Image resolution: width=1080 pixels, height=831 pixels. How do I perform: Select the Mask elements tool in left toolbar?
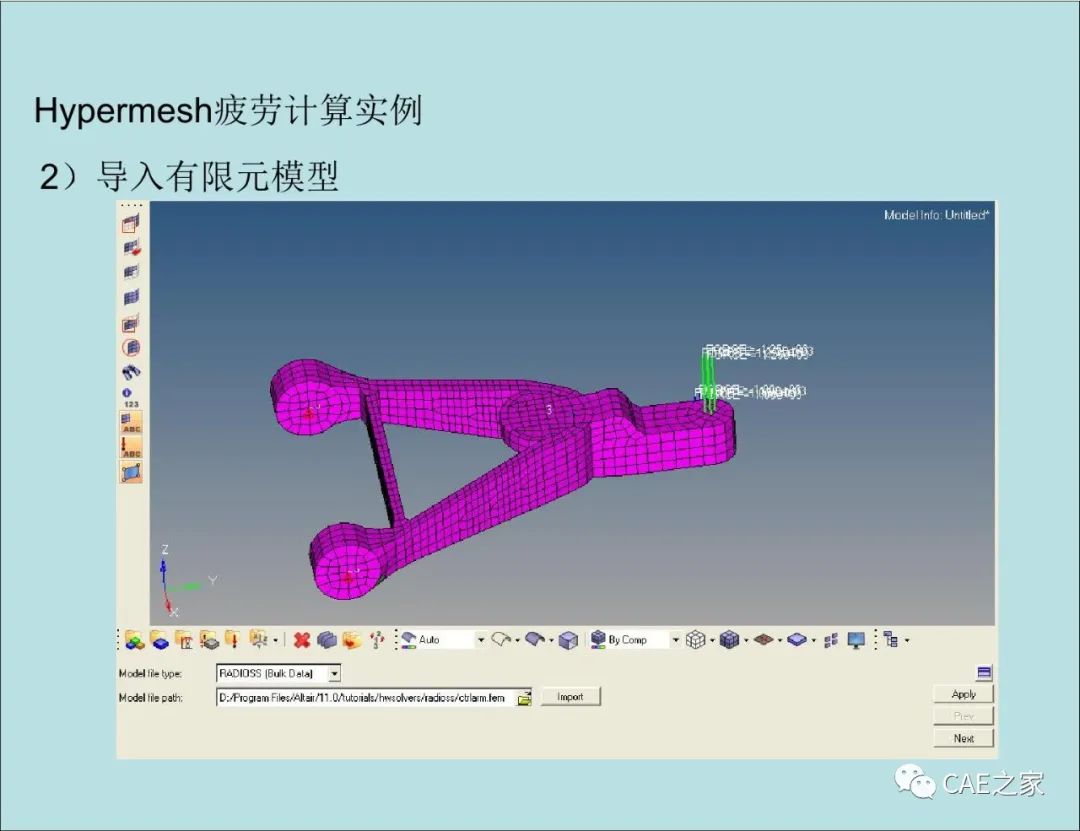pyautogui.click(x=131, y=224)
